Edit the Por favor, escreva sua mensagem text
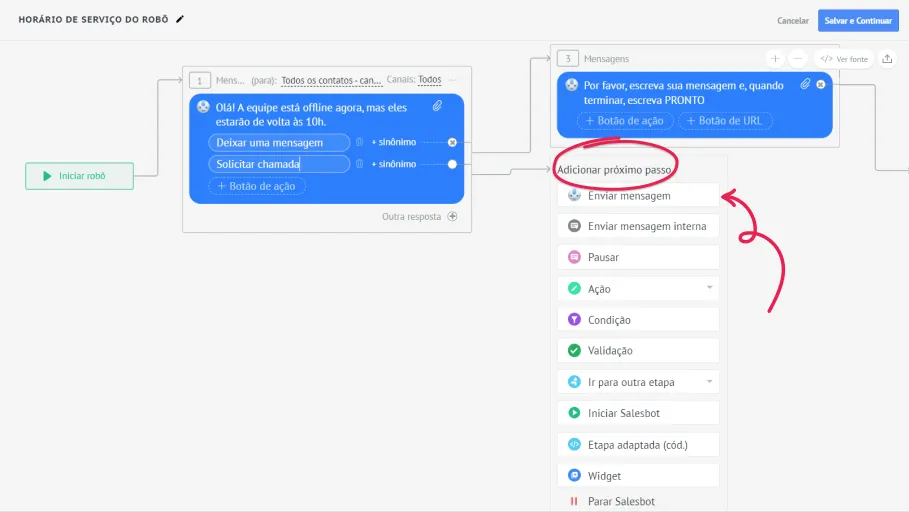This screenshot has width=909, height=512. click(683, 93)
